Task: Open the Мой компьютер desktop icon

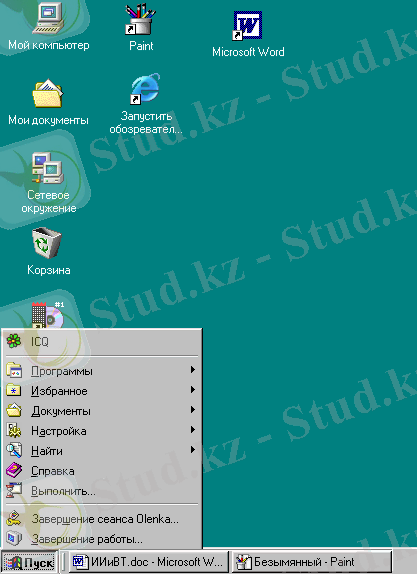Action: 48,19
